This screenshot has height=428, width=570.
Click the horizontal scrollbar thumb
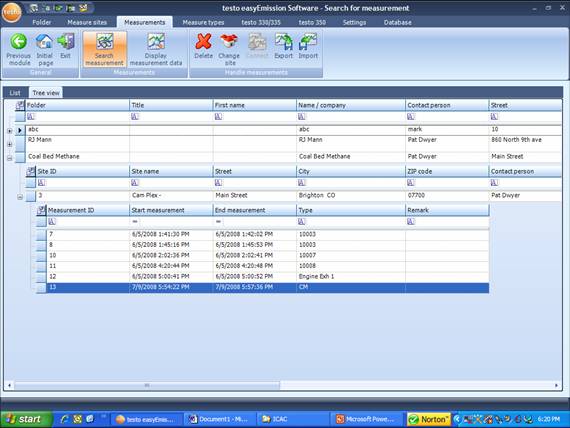coord(147,385)
